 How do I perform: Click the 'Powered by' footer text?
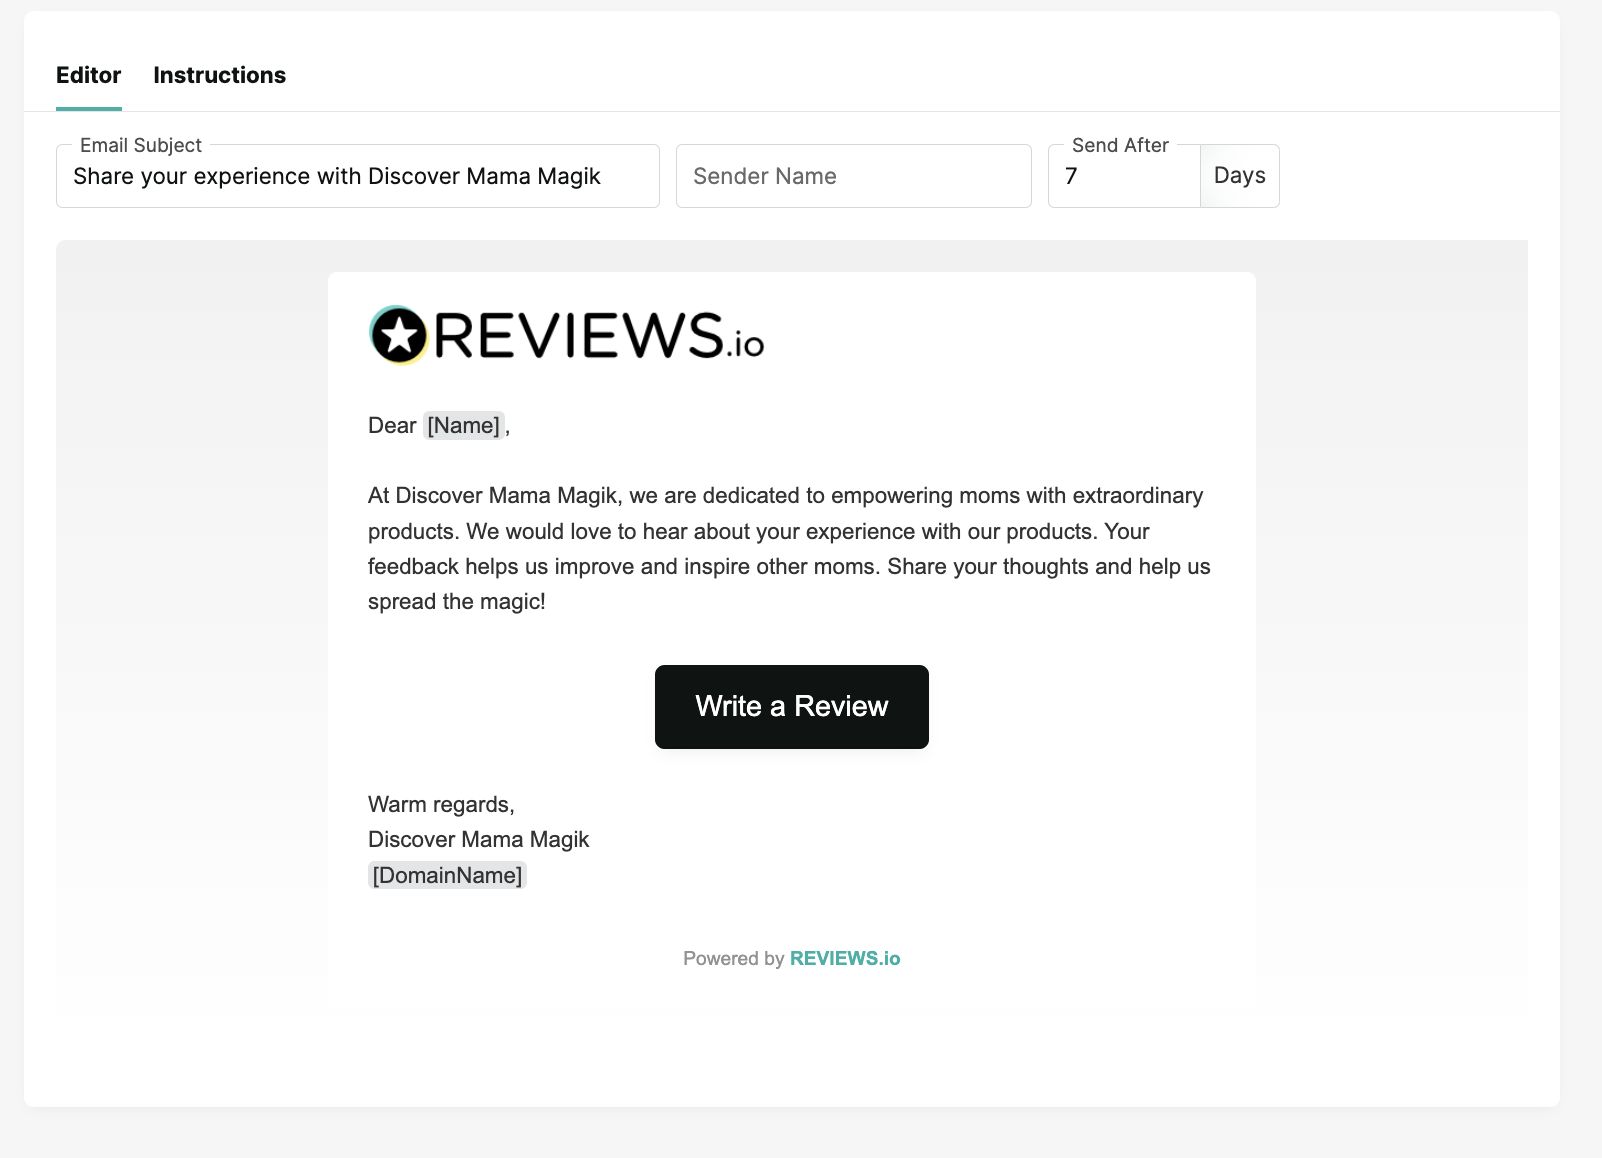[733, 958]
